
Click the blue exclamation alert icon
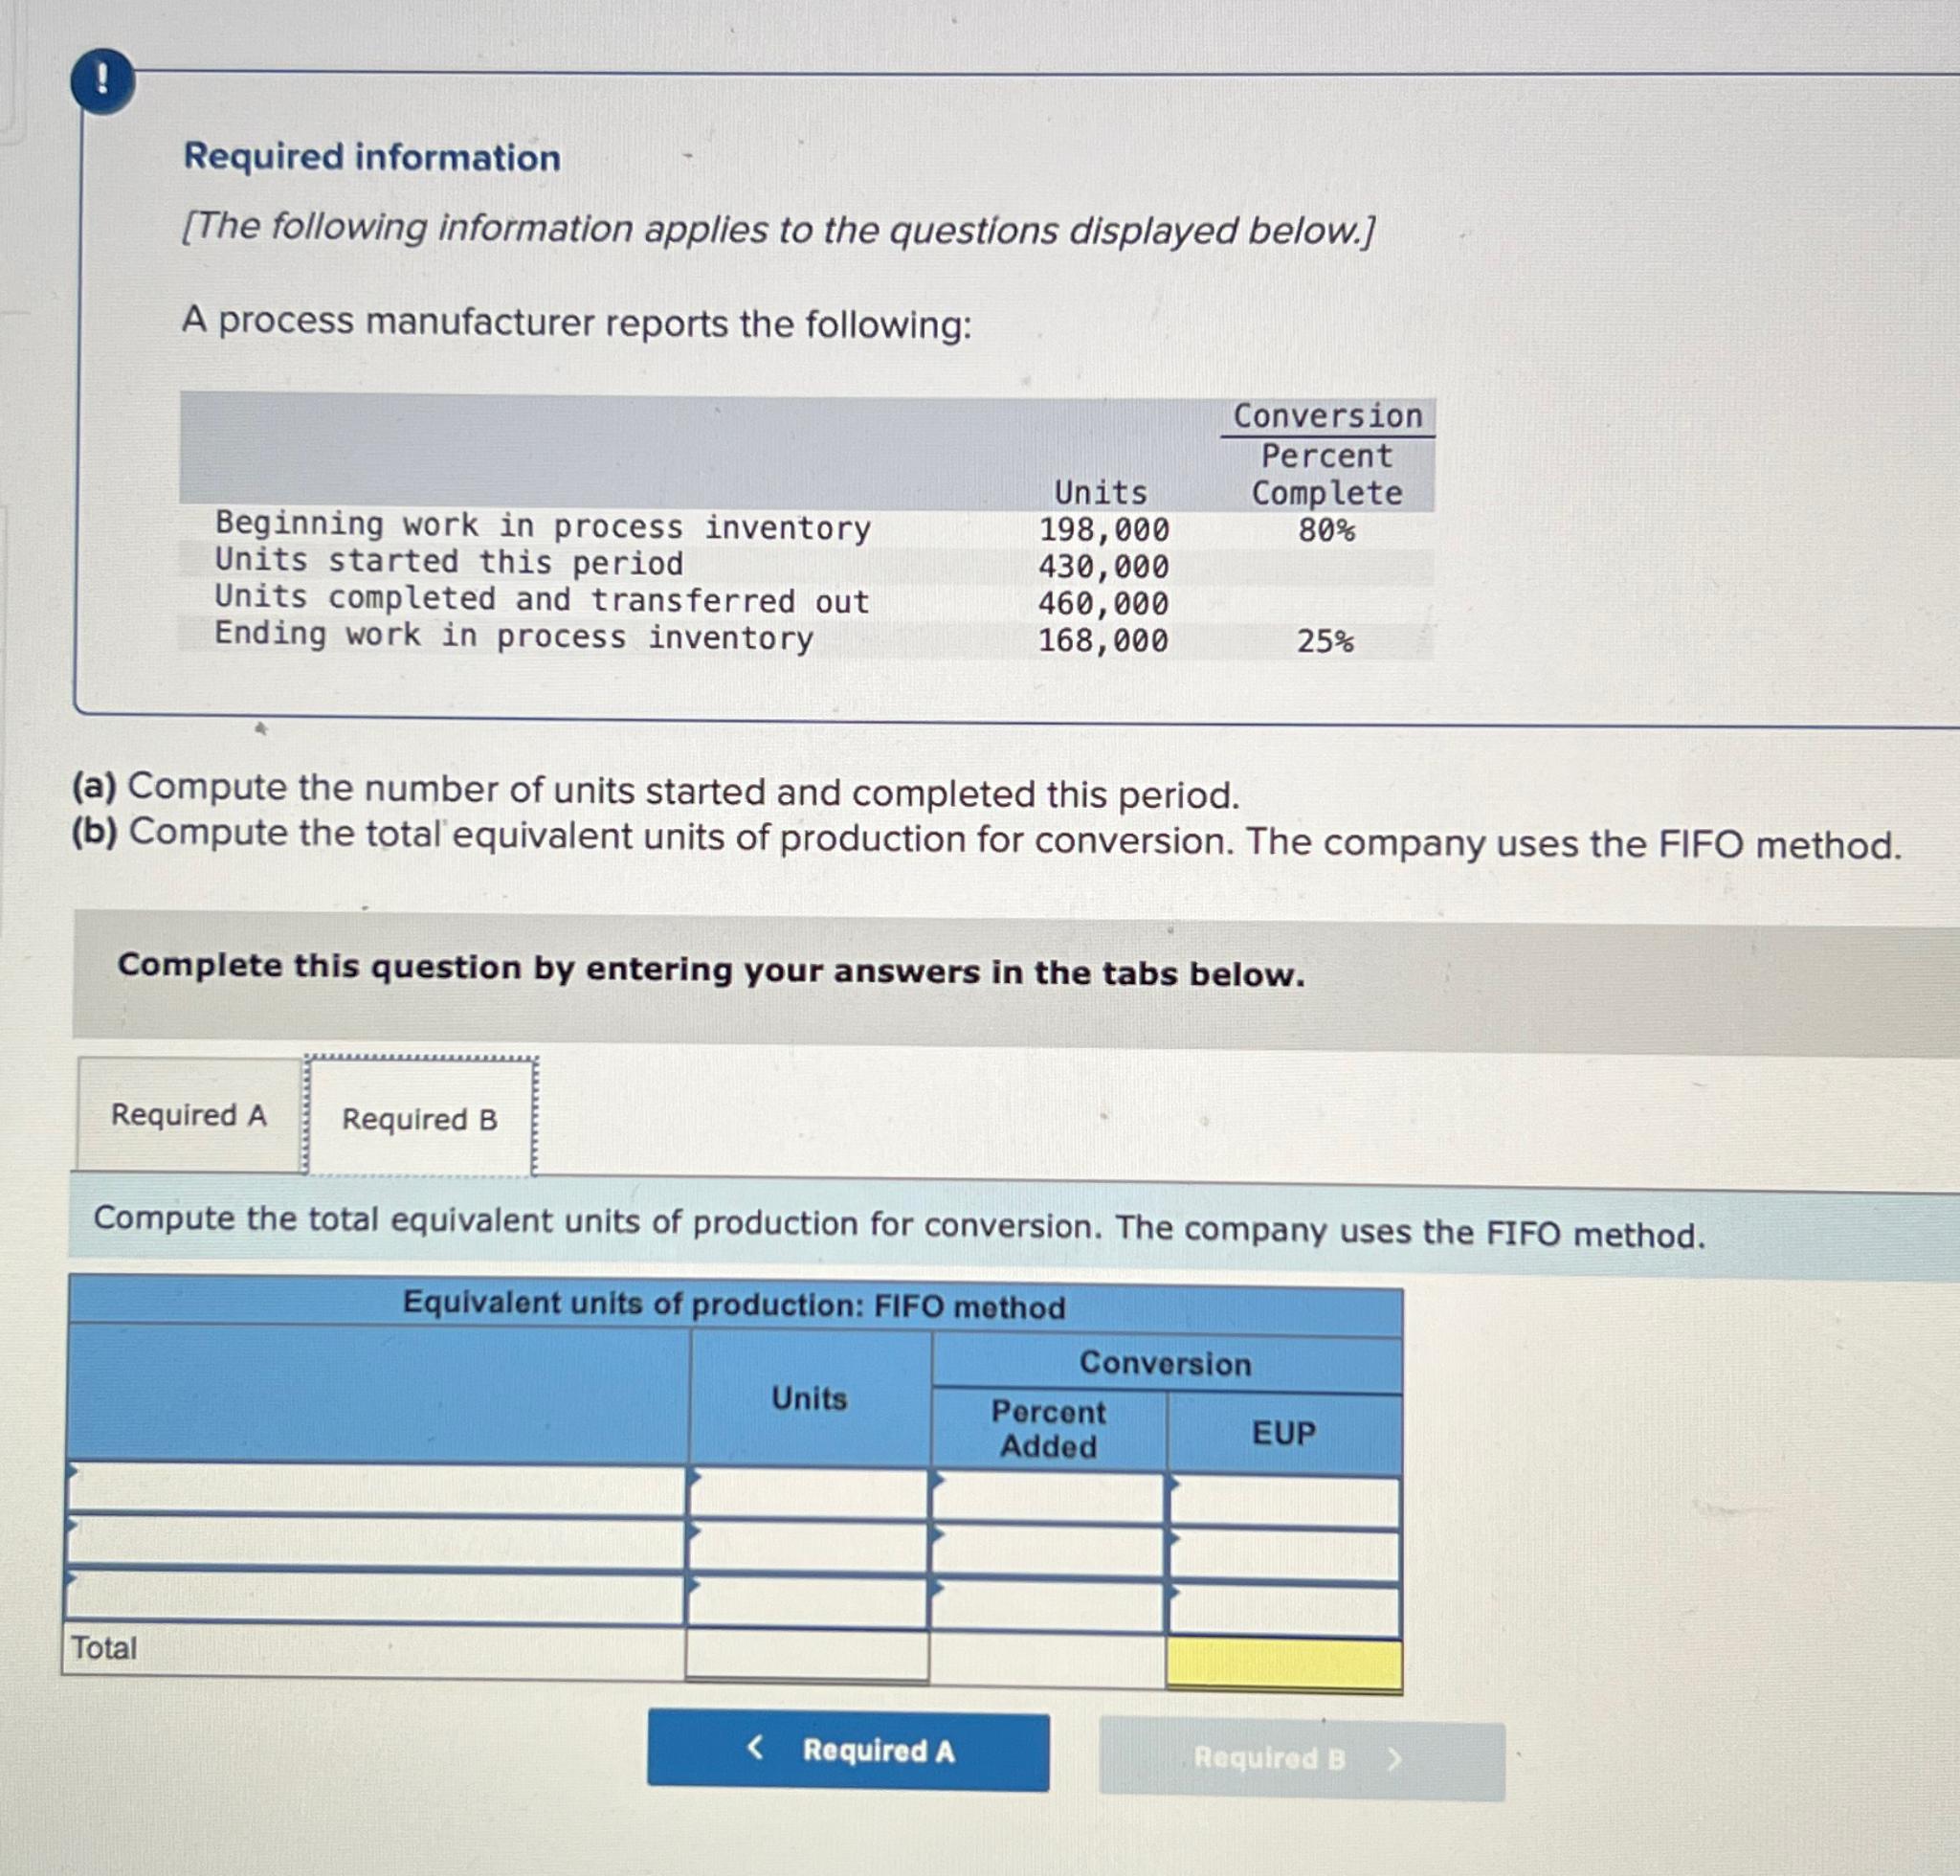(x=103, y=82)
